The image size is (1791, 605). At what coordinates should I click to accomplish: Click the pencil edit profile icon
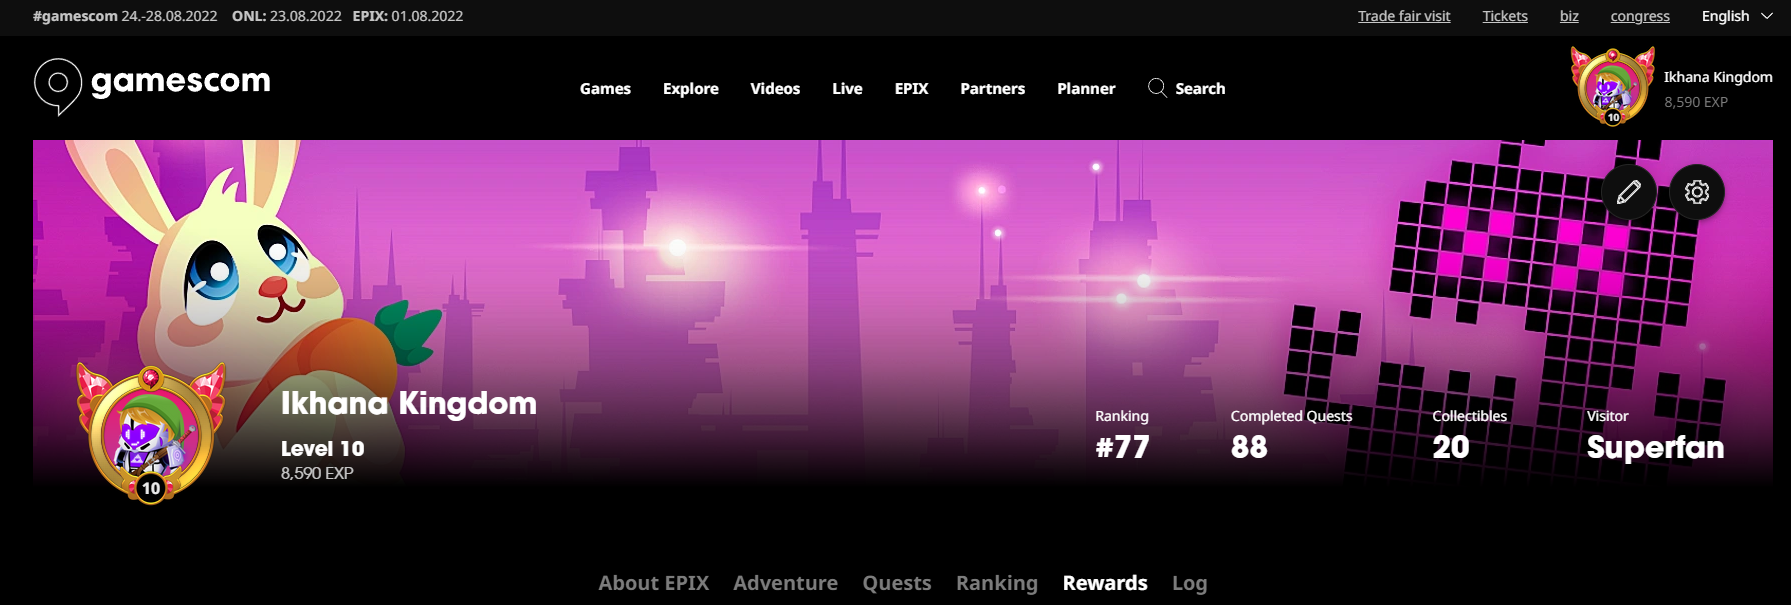click(x=1629, y=192)
